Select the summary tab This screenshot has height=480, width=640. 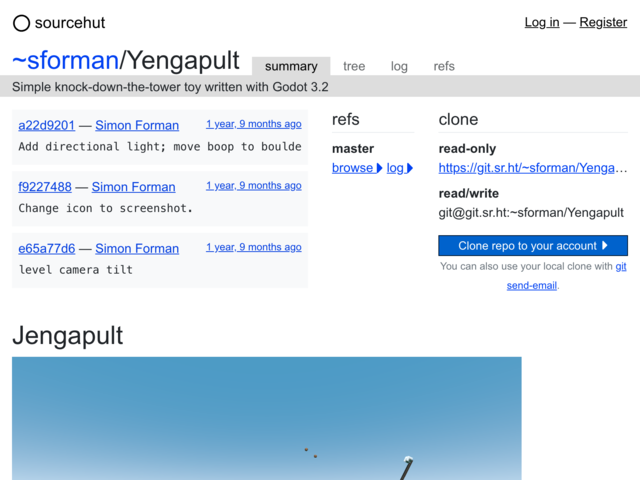(x=291, y=66)
